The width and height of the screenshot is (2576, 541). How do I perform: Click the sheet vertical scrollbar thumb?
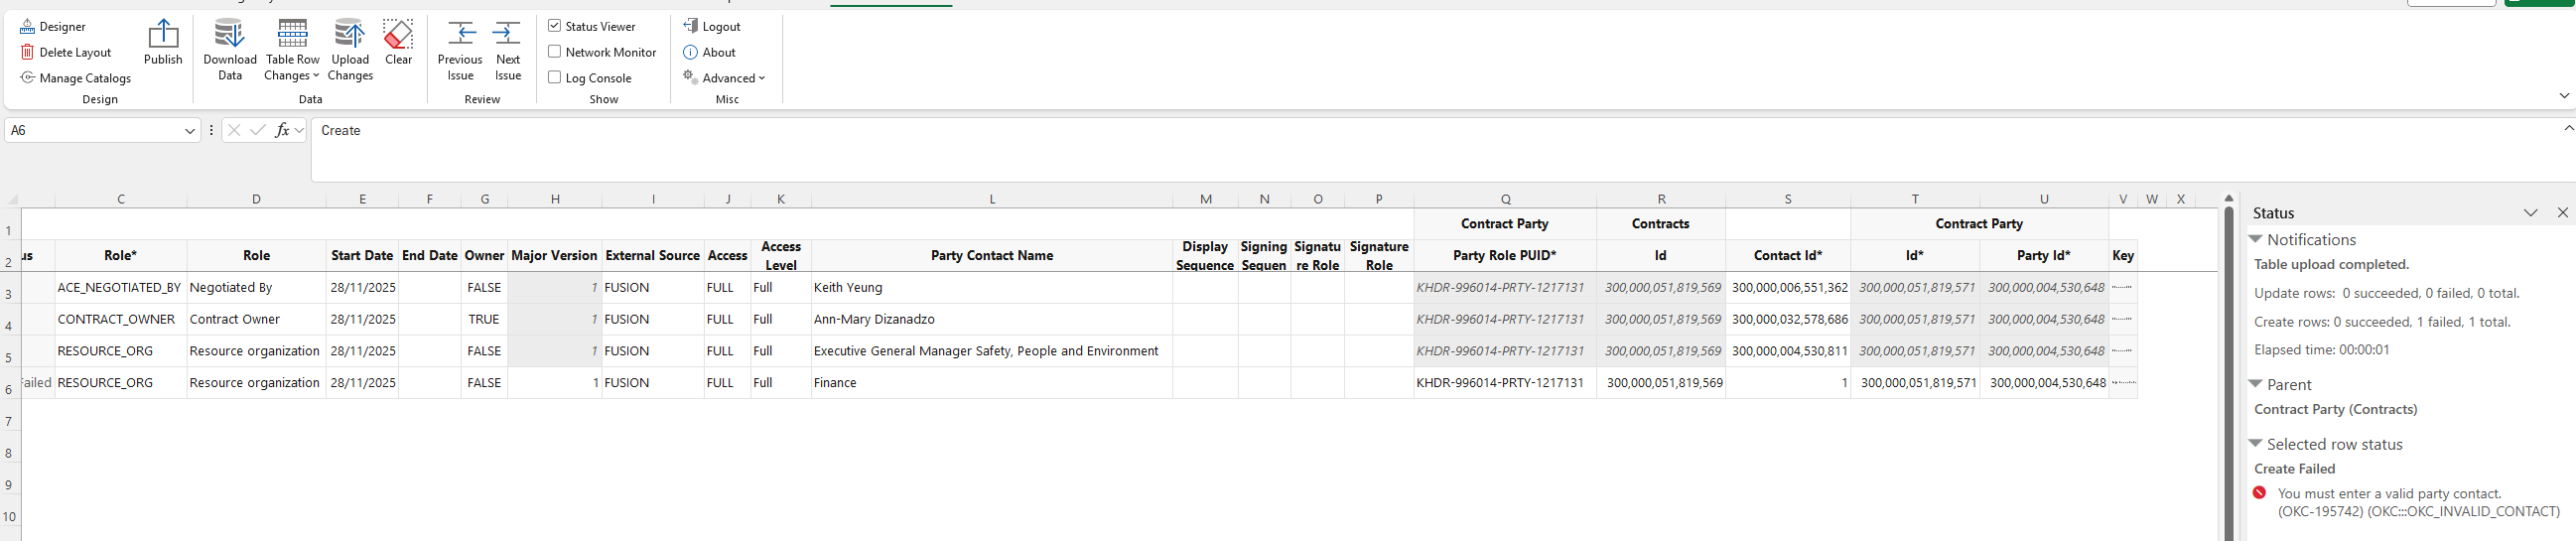2229,373
